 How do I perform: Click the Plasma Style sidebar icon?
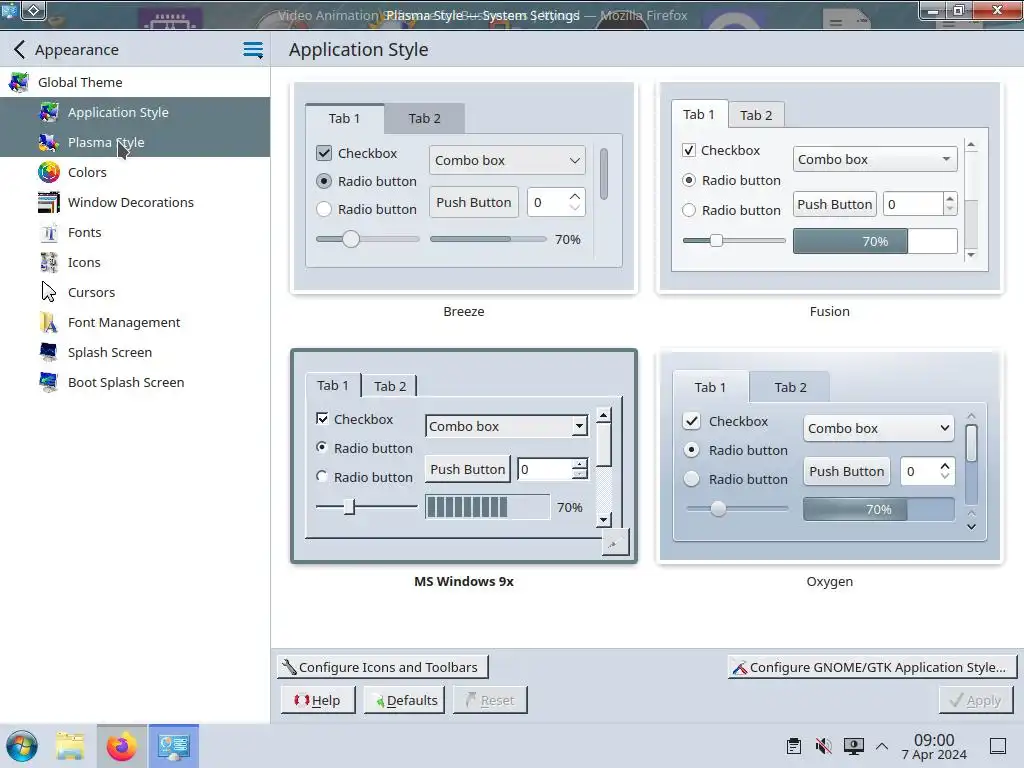click(x=48, y=142)
